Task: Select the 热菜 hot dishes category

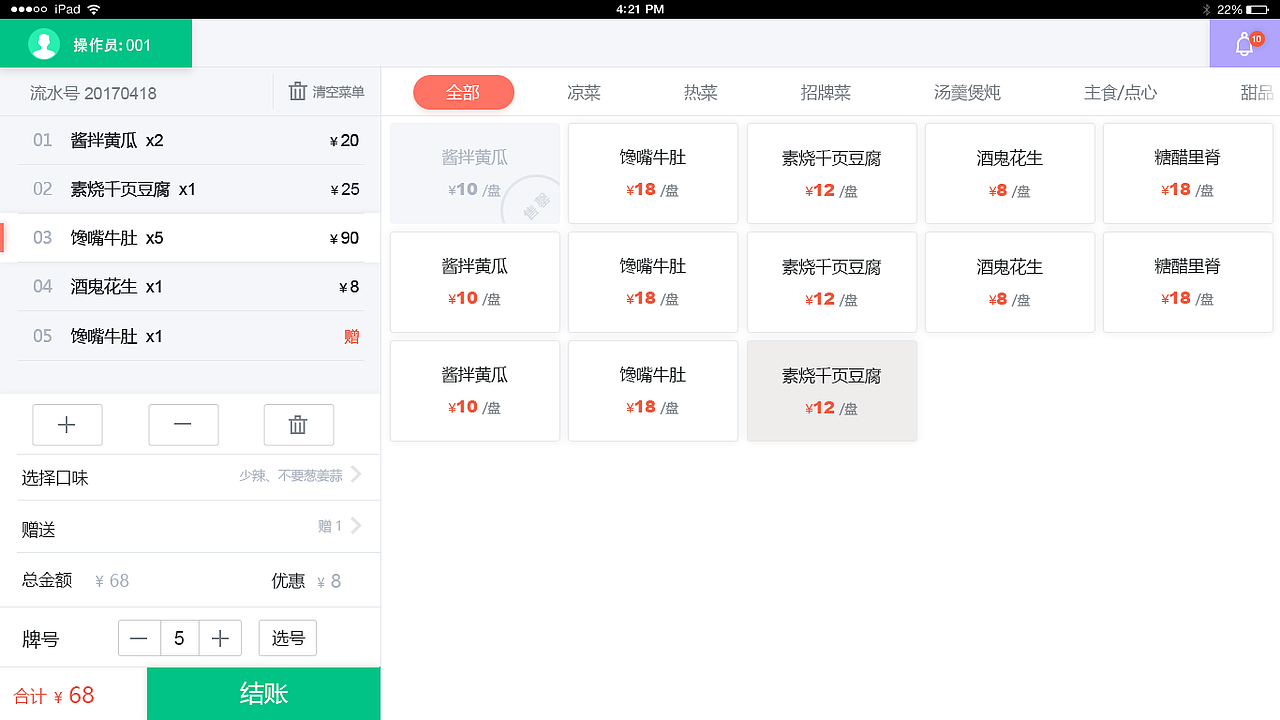Action: [700, 92]
